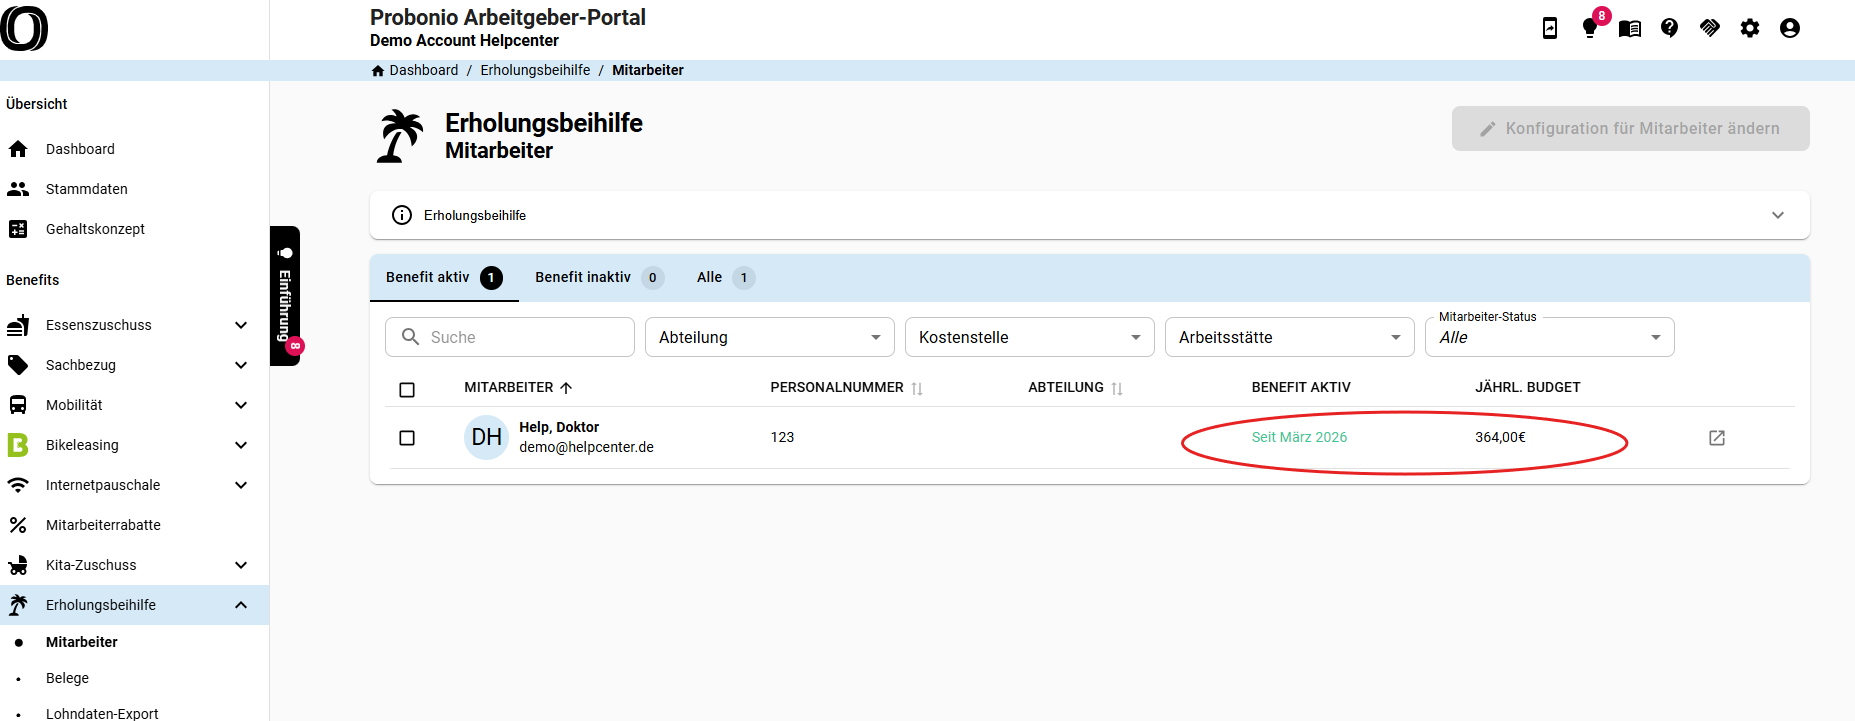The height and width of the screenshot is (721, 1855).
Task: Expand the Sachbezug submenu chevron
Action: (241, 365)
